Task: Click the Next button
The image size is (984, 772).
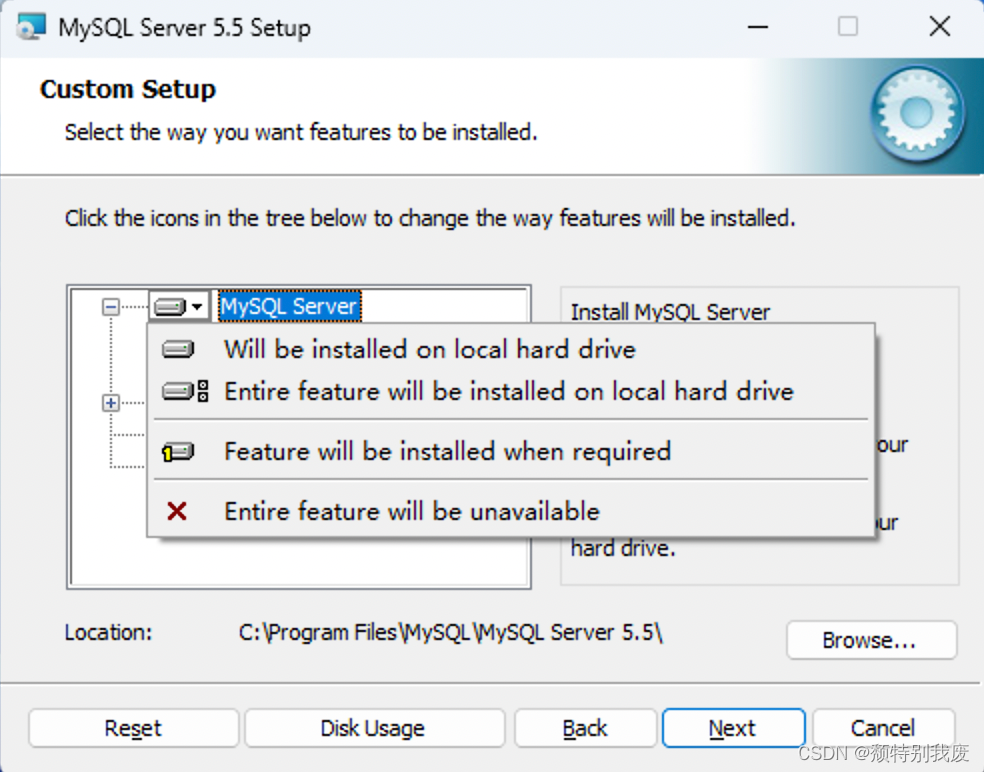Action: (733, 728)
